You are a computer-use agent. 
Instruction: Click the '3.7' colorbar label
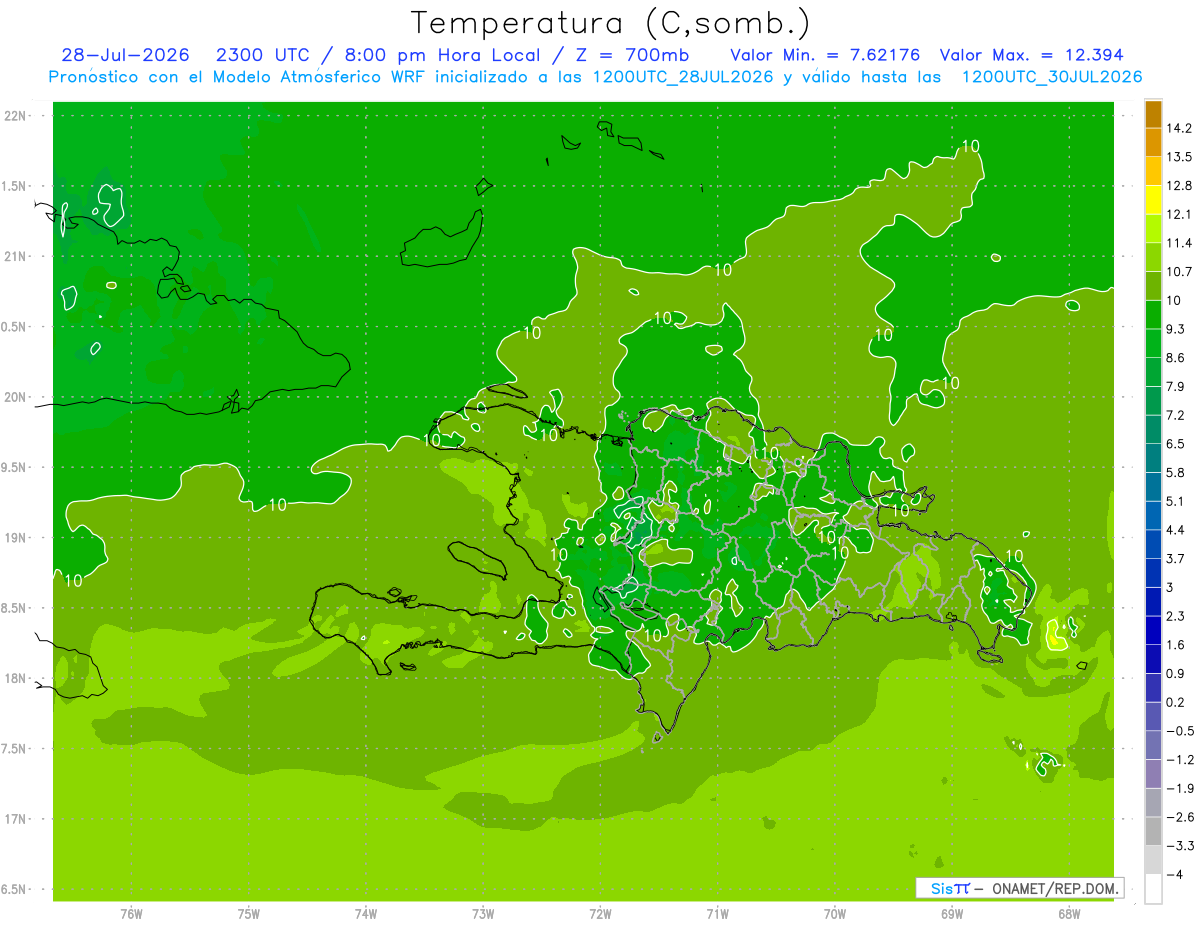tap(1175, 558)
